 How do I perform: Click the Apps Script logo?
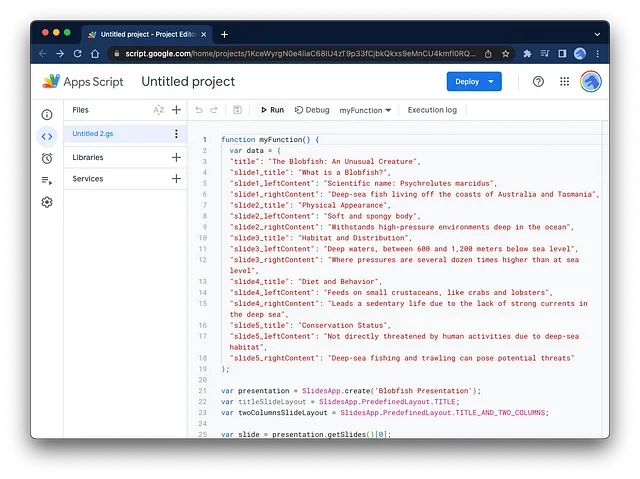point(83,82)
